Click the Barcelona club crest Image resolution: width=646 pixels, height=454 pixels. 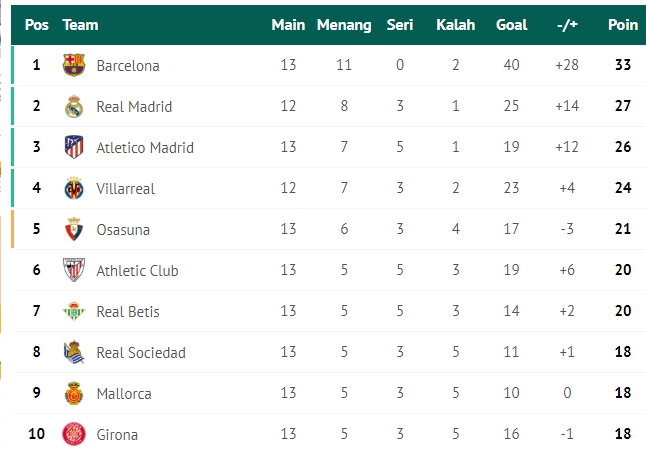(x=74, y=65)
